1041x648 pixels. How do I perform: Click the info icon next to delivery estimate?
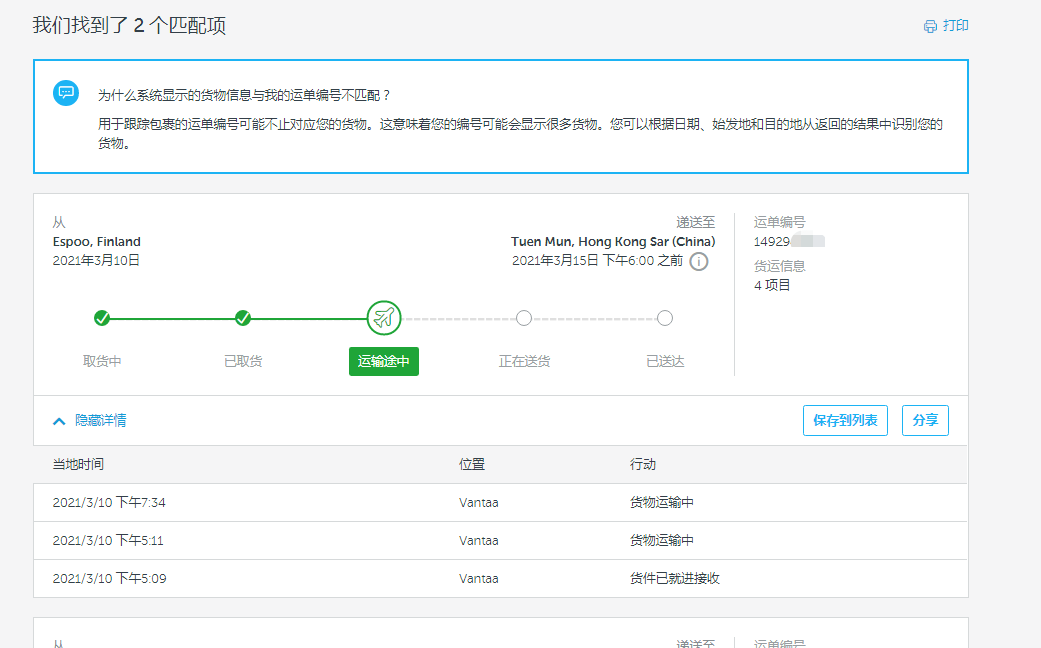[x=698, y=262]
